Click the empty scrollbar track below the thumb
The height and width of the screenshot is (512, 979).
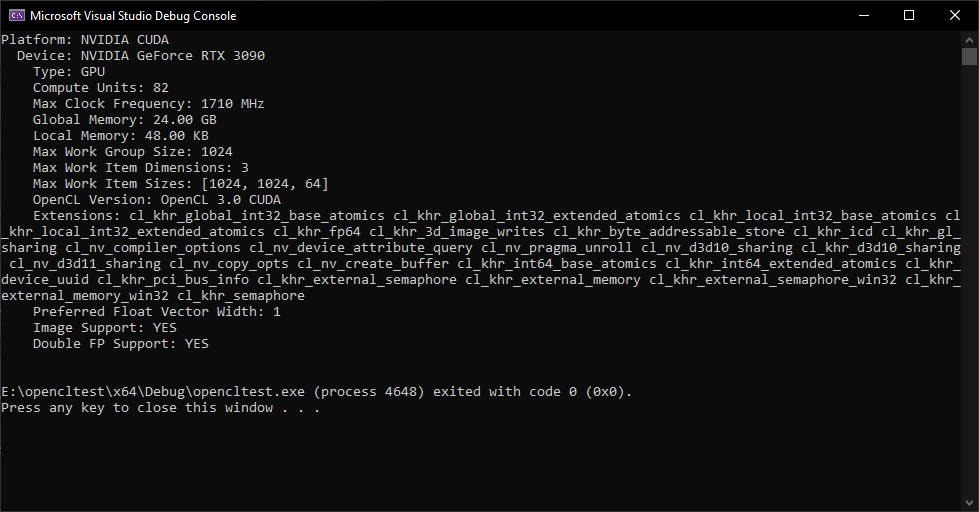(970, 280)
